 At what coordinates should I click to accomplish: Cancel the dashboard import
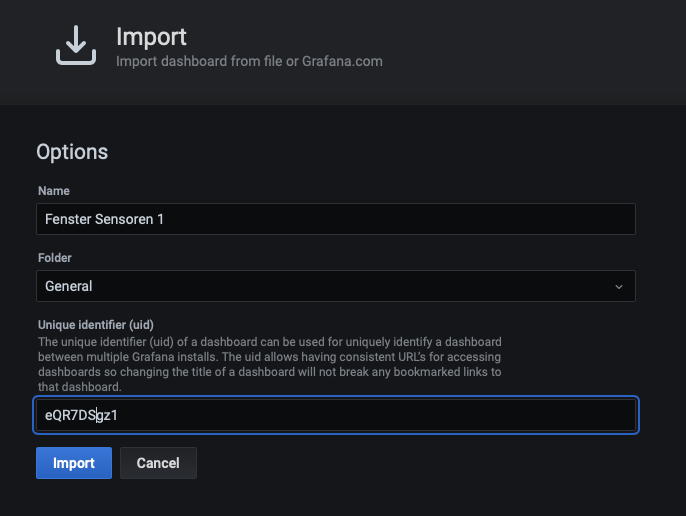(158, 463)
